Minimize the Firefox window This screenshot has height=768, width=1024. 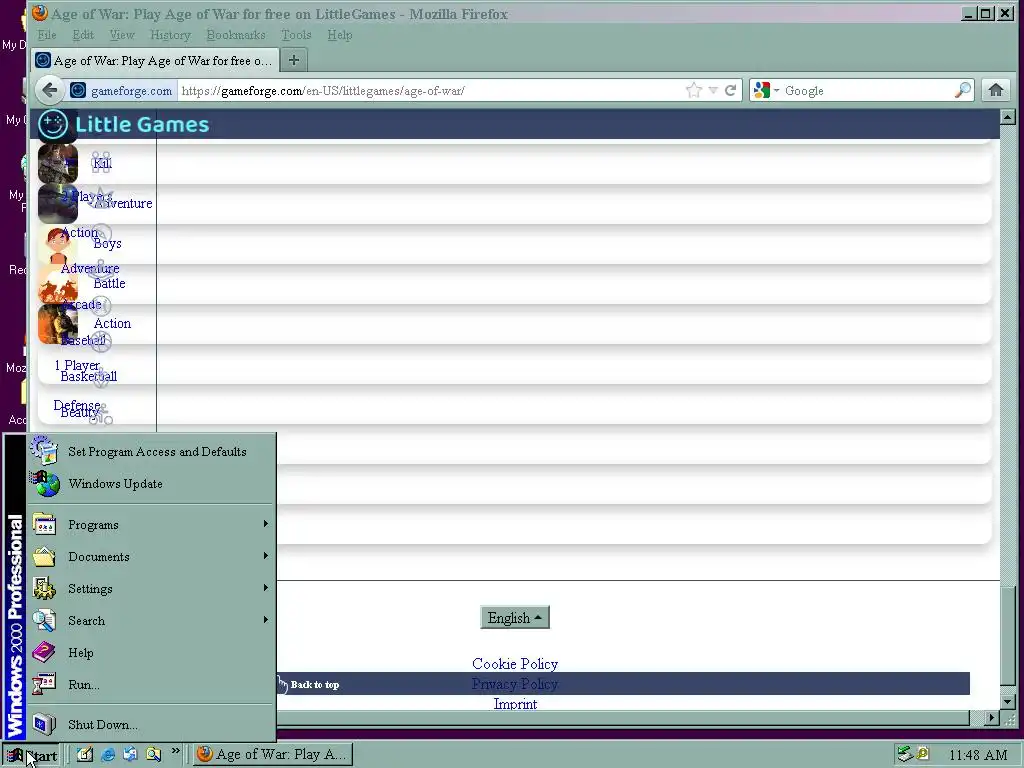tap(968, 13)
